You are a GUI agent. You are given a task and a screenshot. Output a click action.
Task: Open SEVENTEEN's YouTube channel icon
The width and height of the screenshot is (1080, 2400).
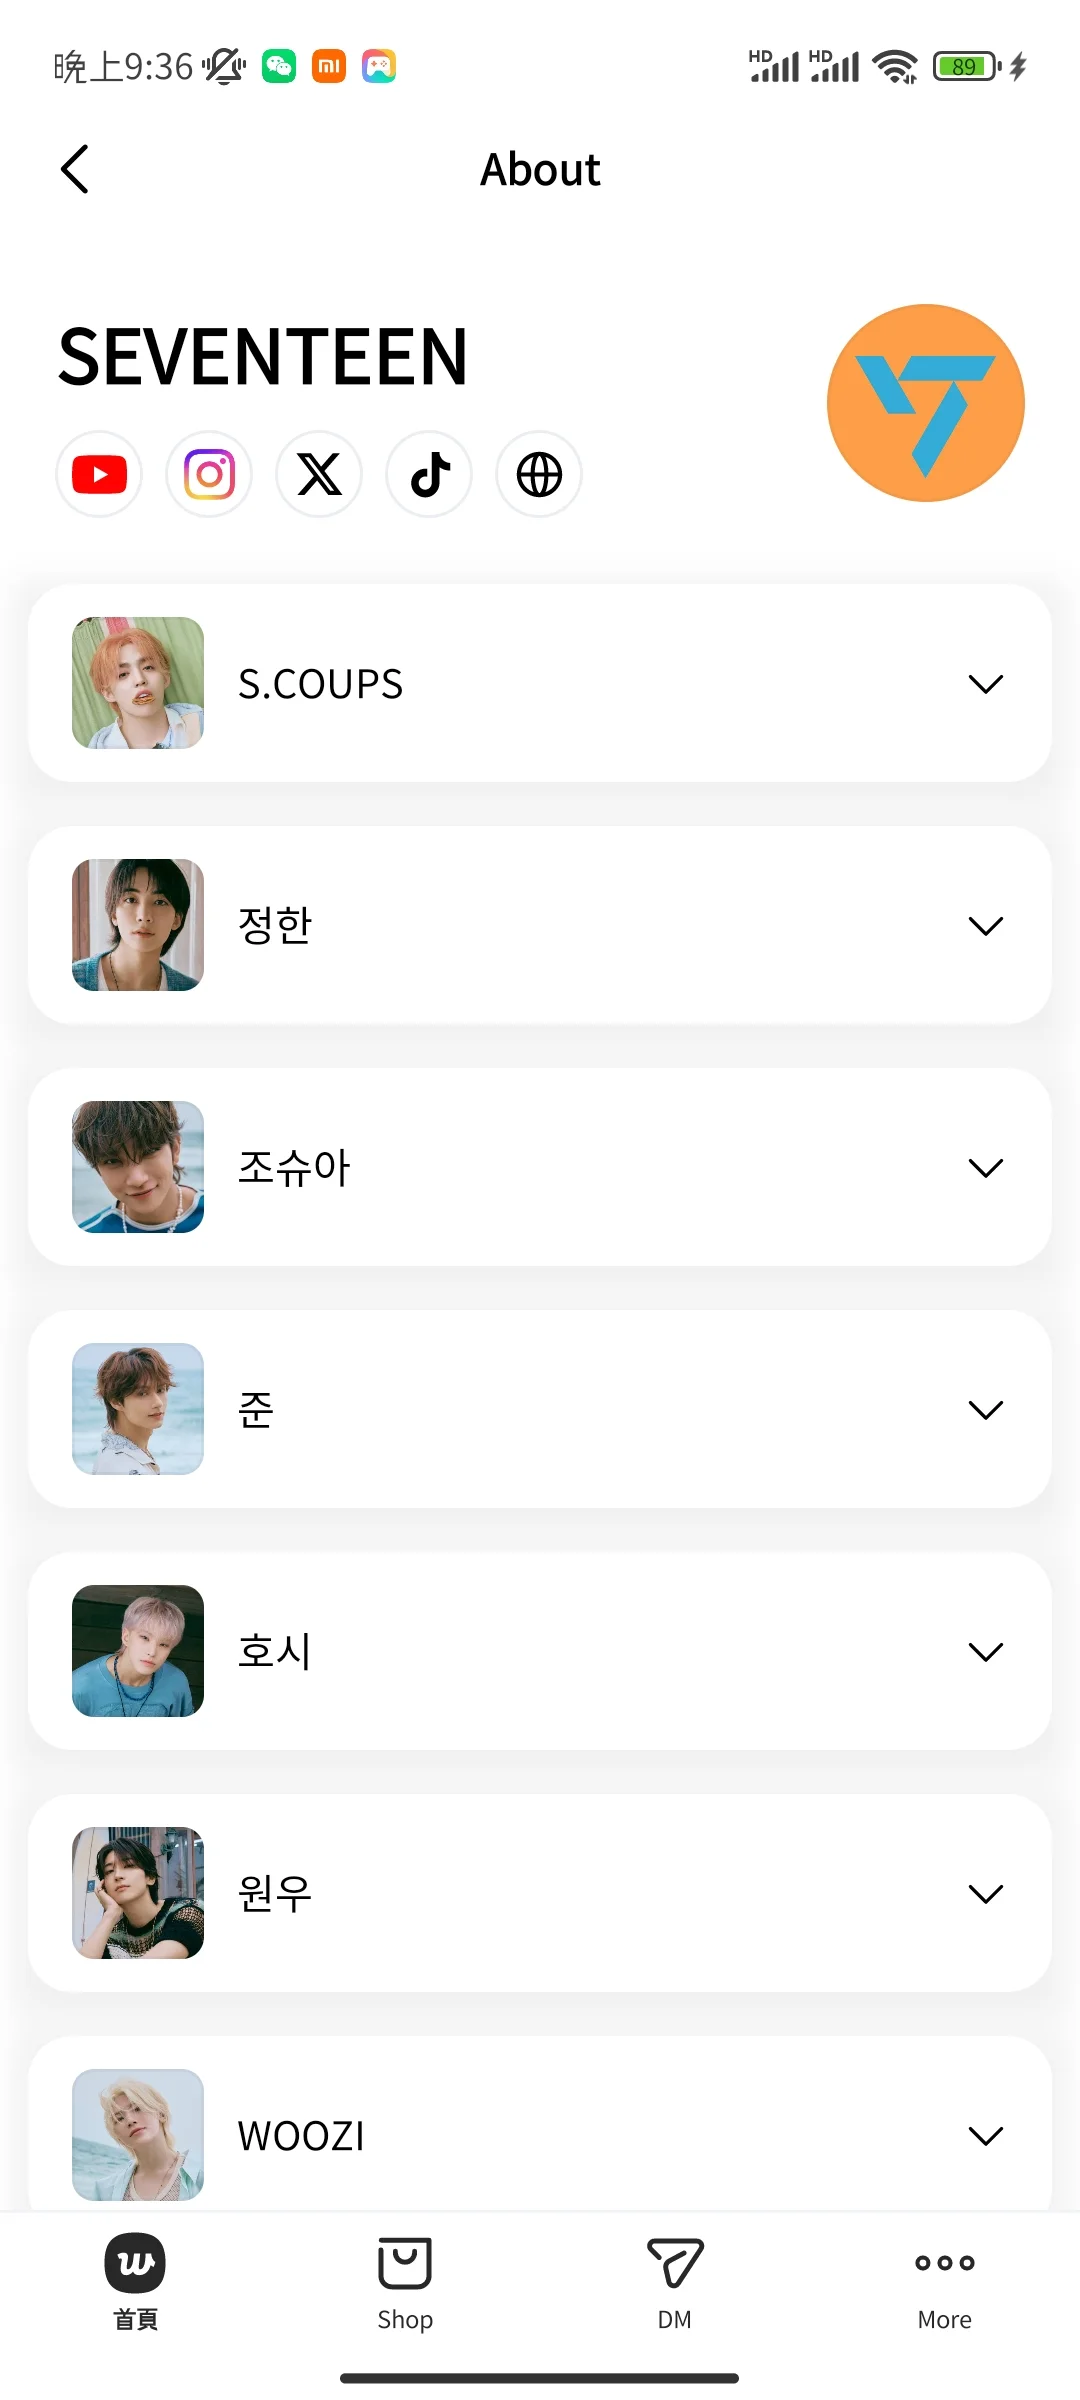pyautogui.click(x=99, y=474)
